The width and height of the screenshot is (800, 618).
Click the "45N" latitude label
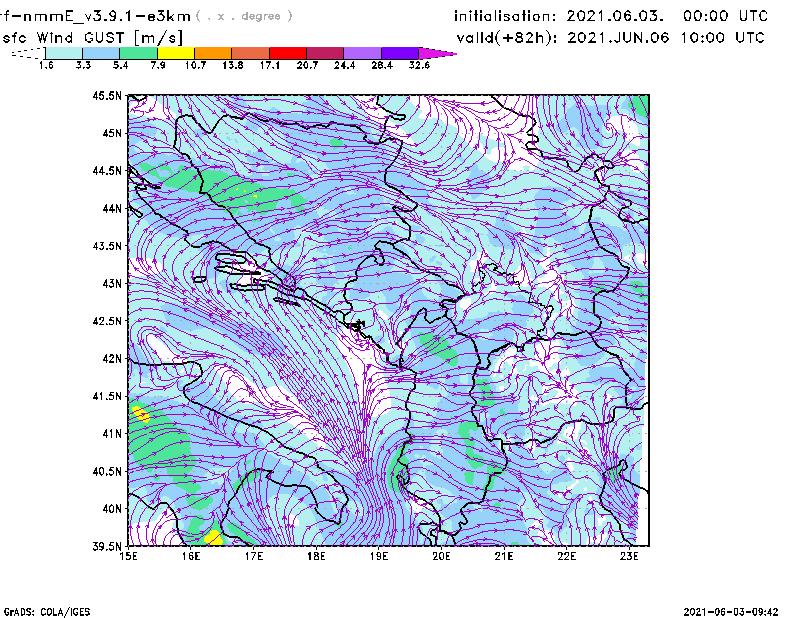point(112,133)
